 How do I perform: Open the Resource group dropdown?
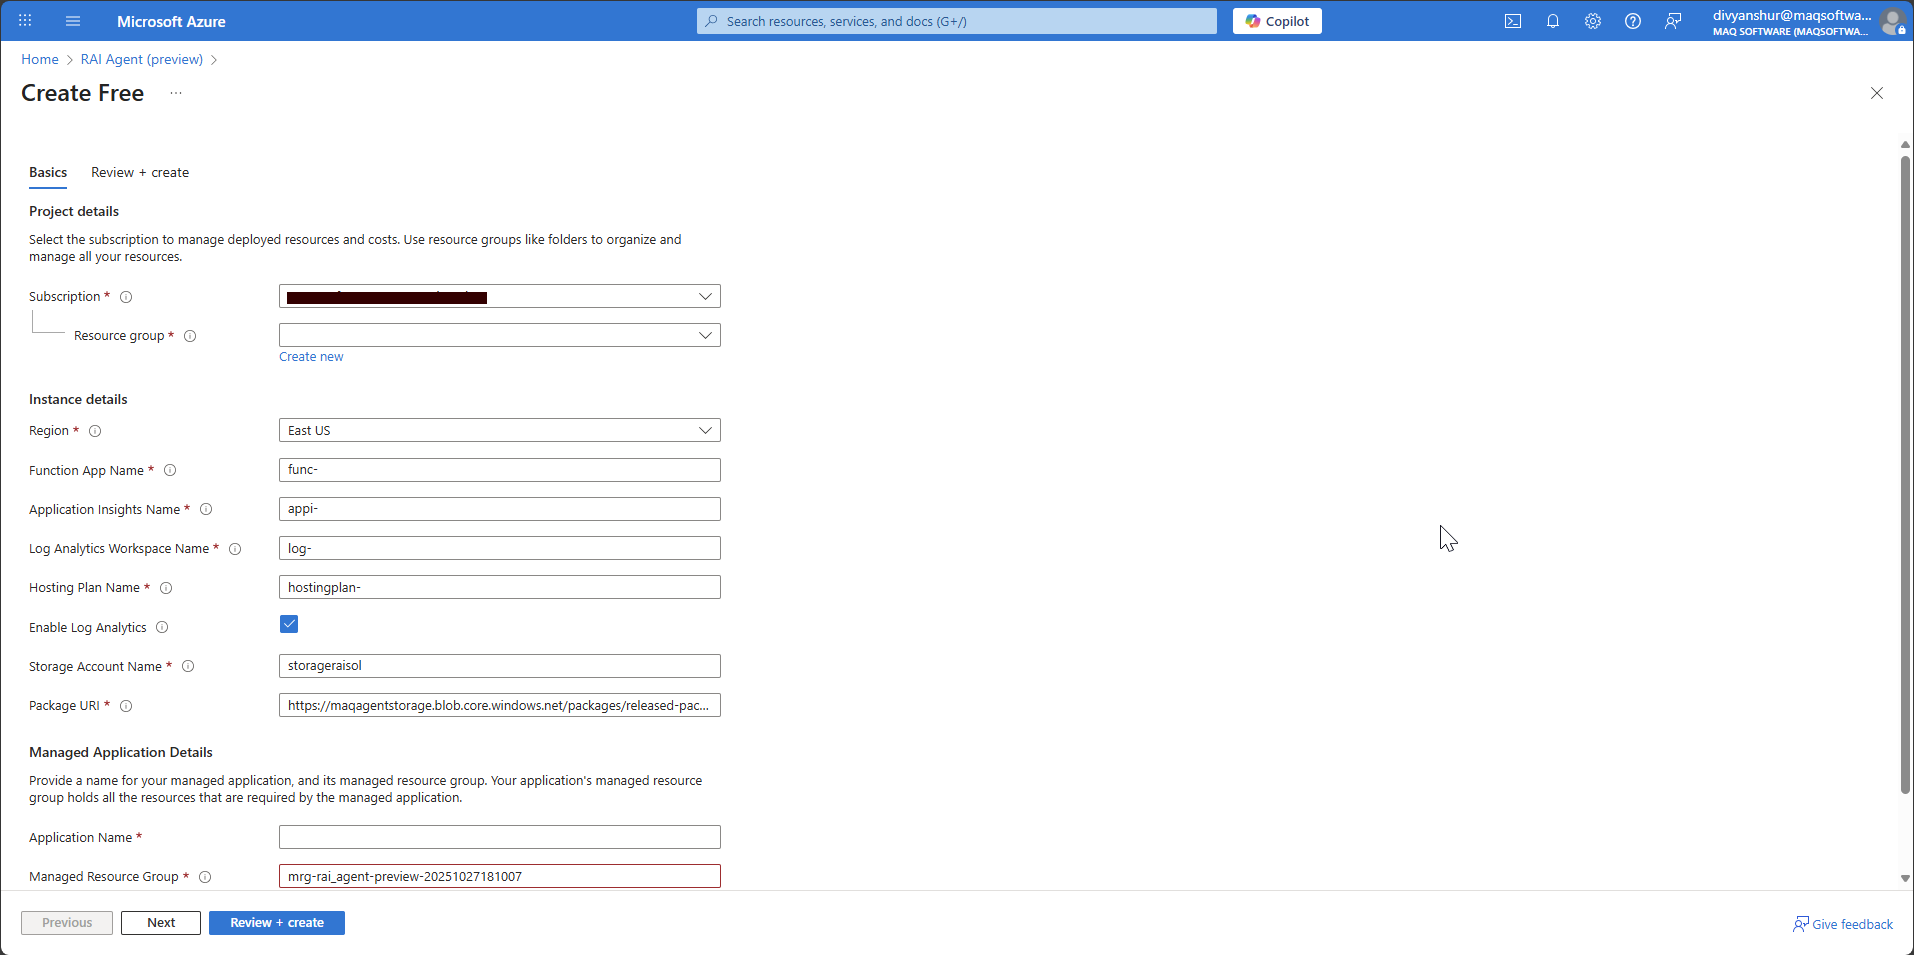(x=500, y=335)
